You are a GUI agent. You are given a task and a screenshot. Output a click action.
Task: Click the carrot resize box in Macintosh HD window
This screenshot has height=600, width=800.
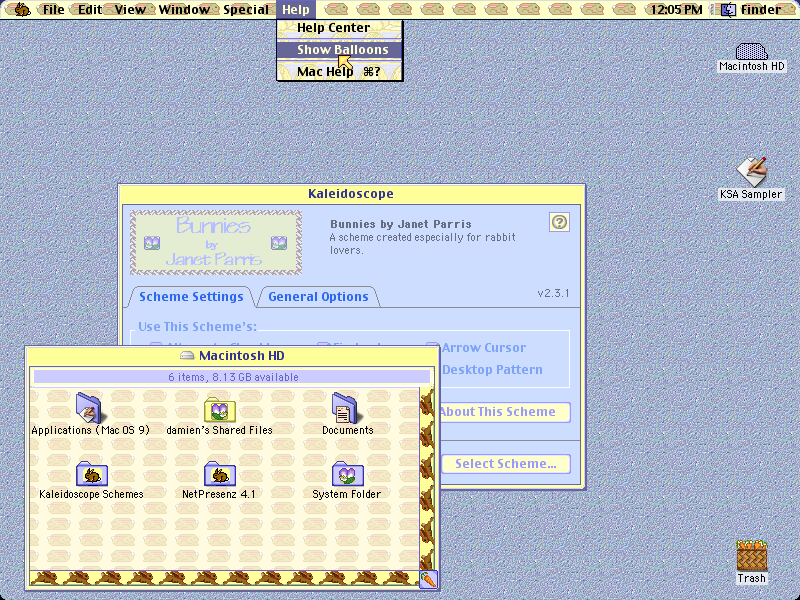[x=428, y=579]
